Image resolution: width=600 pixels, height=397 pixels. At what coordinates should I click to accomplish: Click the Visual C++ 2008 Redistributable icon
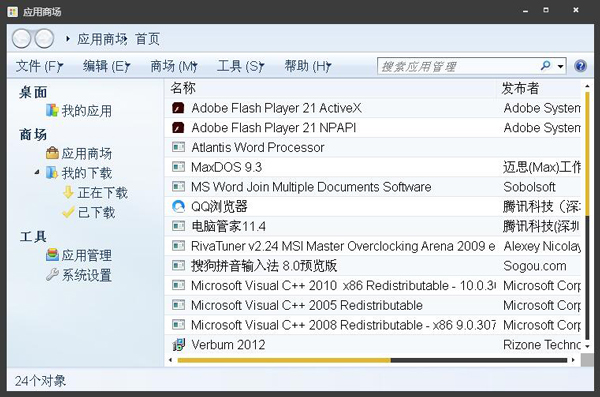tap(178, 324)
